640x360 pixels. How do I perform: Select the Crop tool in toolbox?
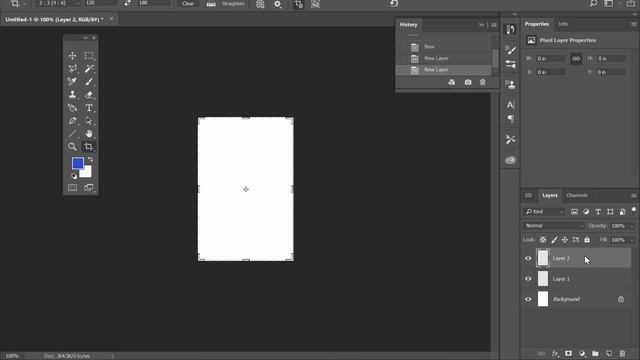pos(89,147)
